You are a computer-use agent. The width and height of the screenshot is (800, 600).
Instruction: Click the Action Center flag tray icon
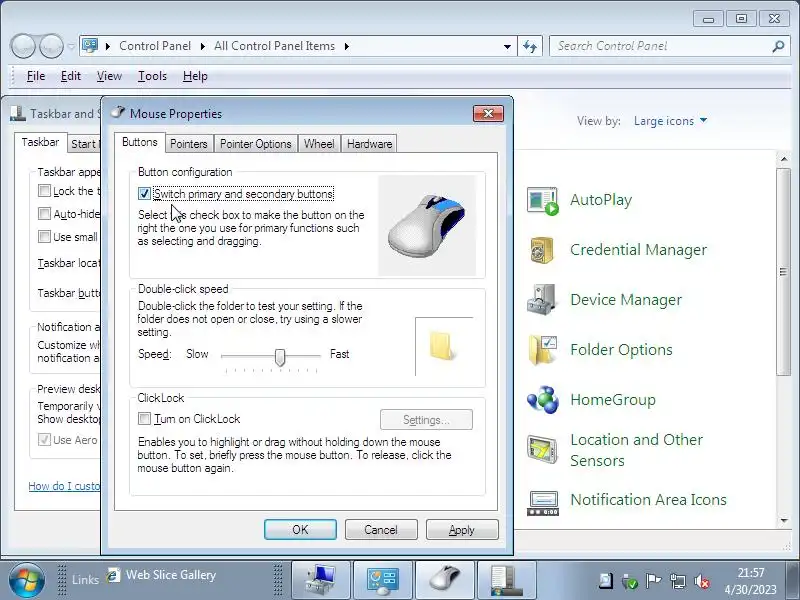pyautogui.click(x=654, y=581)
